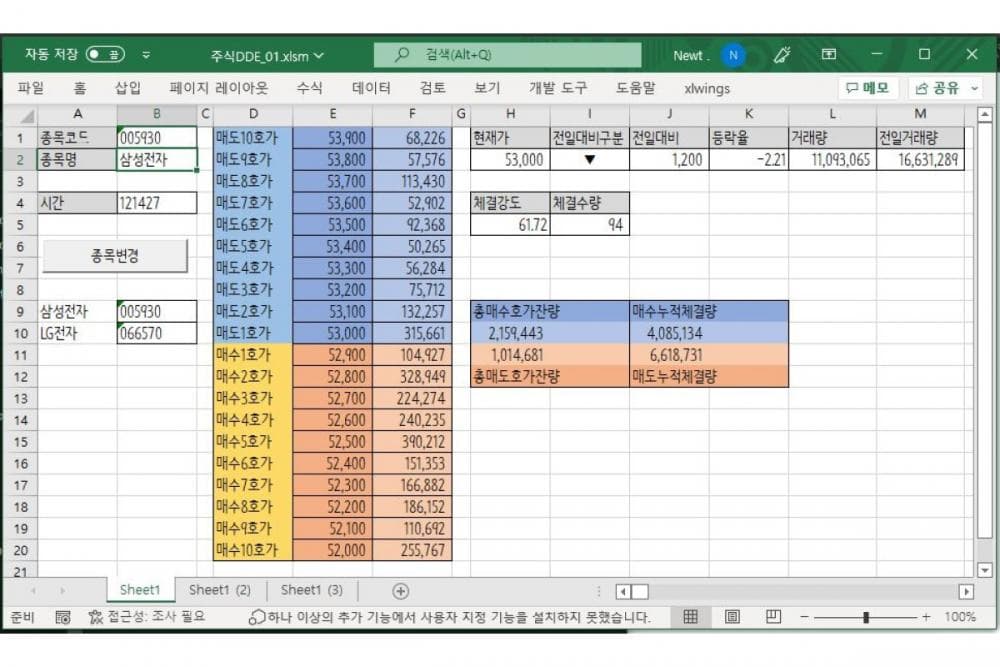Click the zoom in plus button

[925, 617]
